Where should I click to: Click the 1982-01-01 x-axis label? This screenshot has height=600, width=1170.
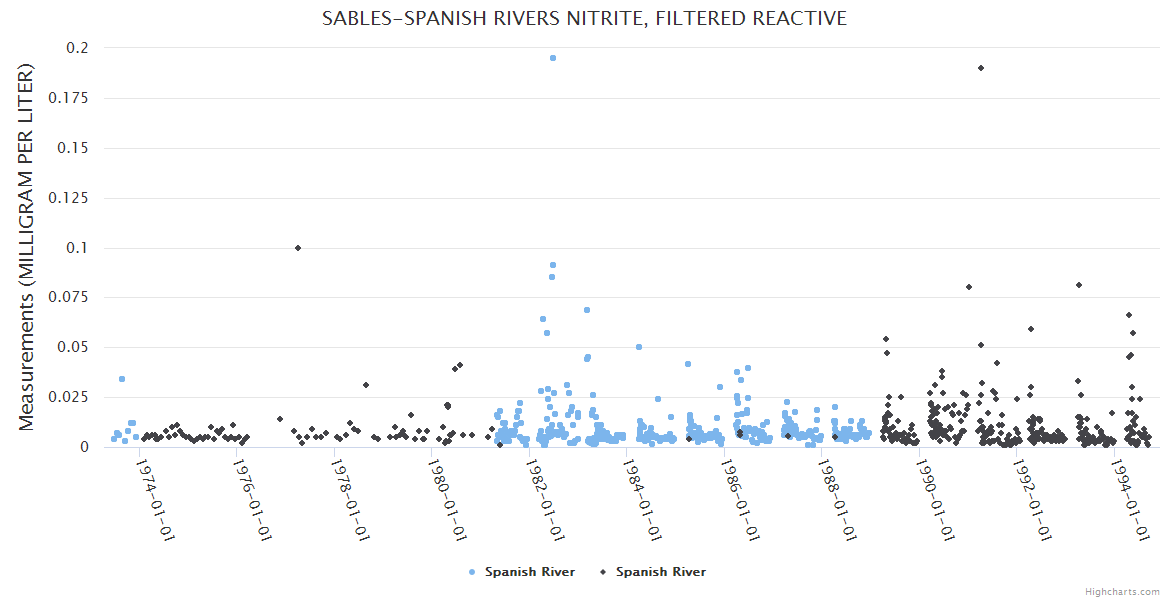tap(547, 500)
